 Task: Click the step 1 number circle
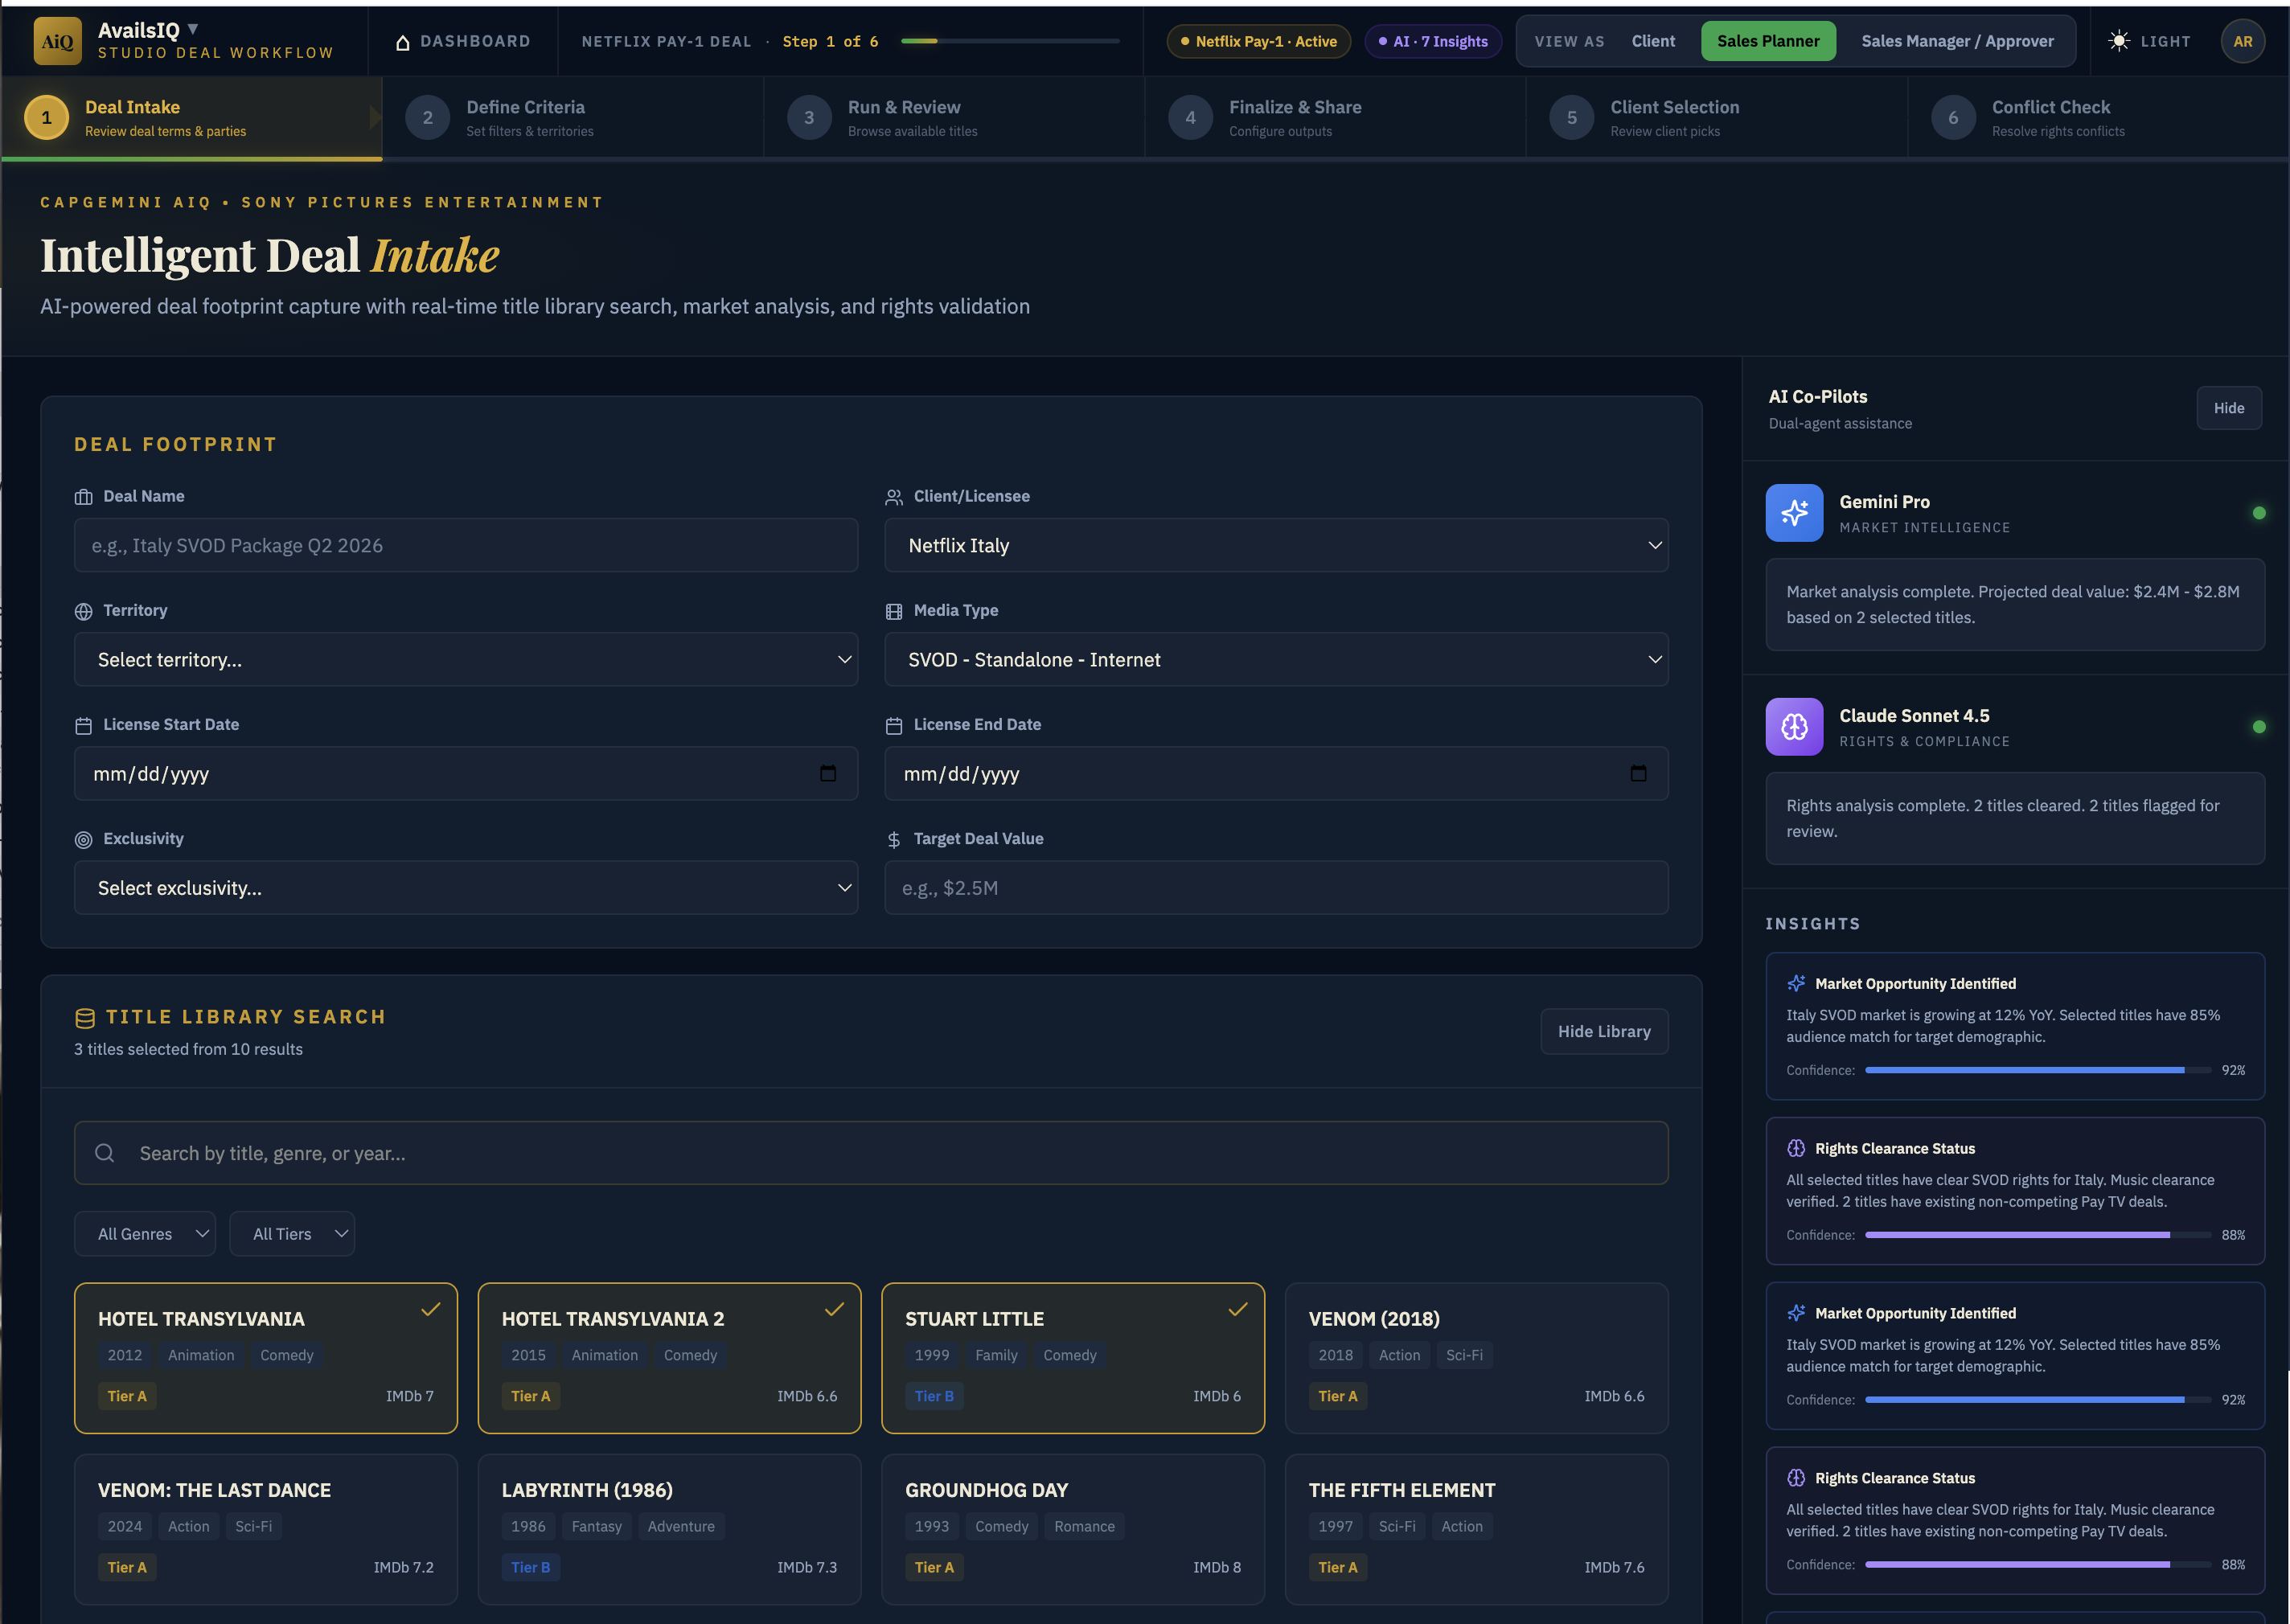click(x=46, y=118)
